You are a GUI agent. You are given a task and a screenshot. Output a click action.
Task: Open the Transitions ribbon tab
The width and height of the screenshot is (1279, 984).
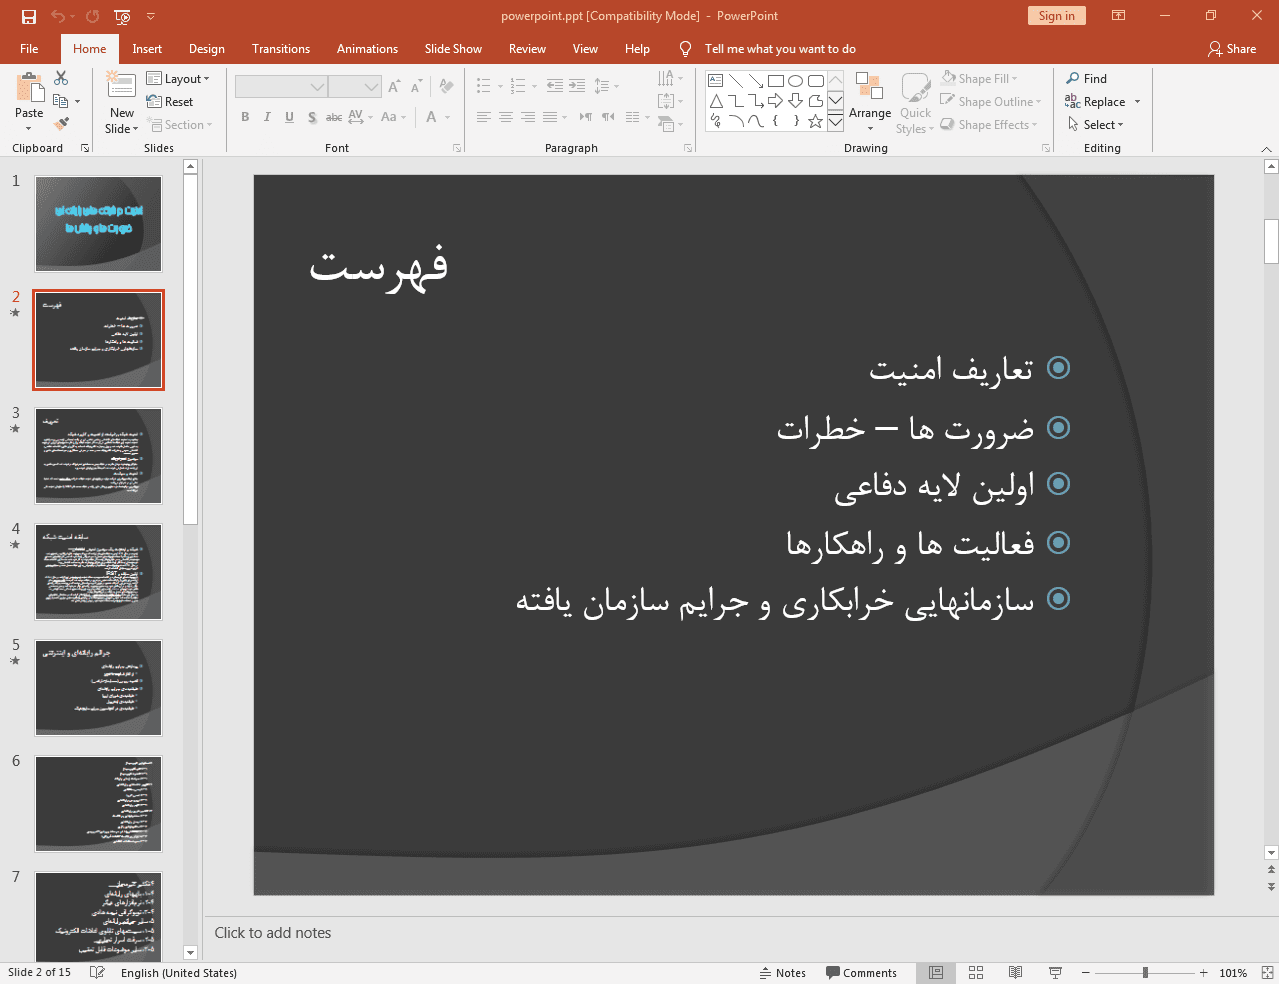click(280, 49)
